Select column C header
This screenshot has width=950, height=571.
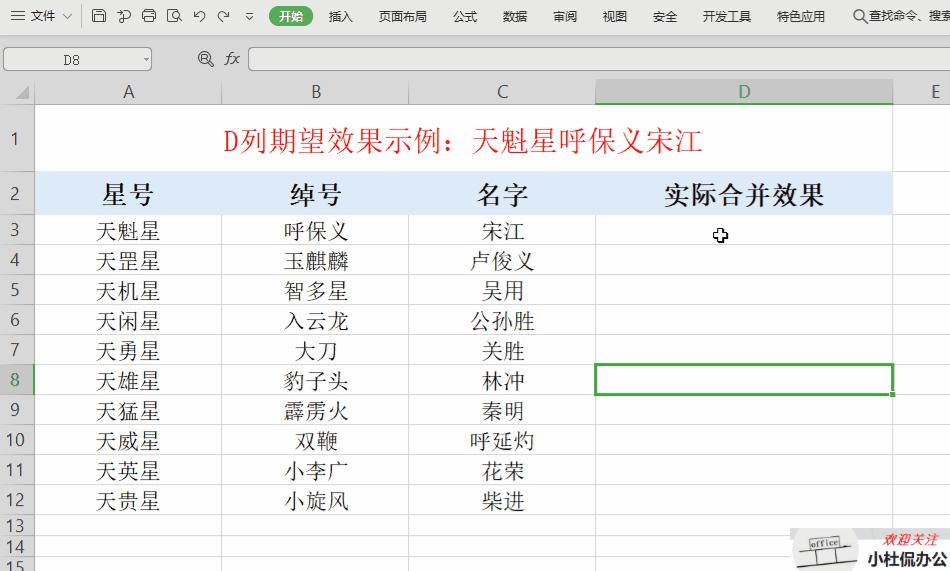[502, 92]
